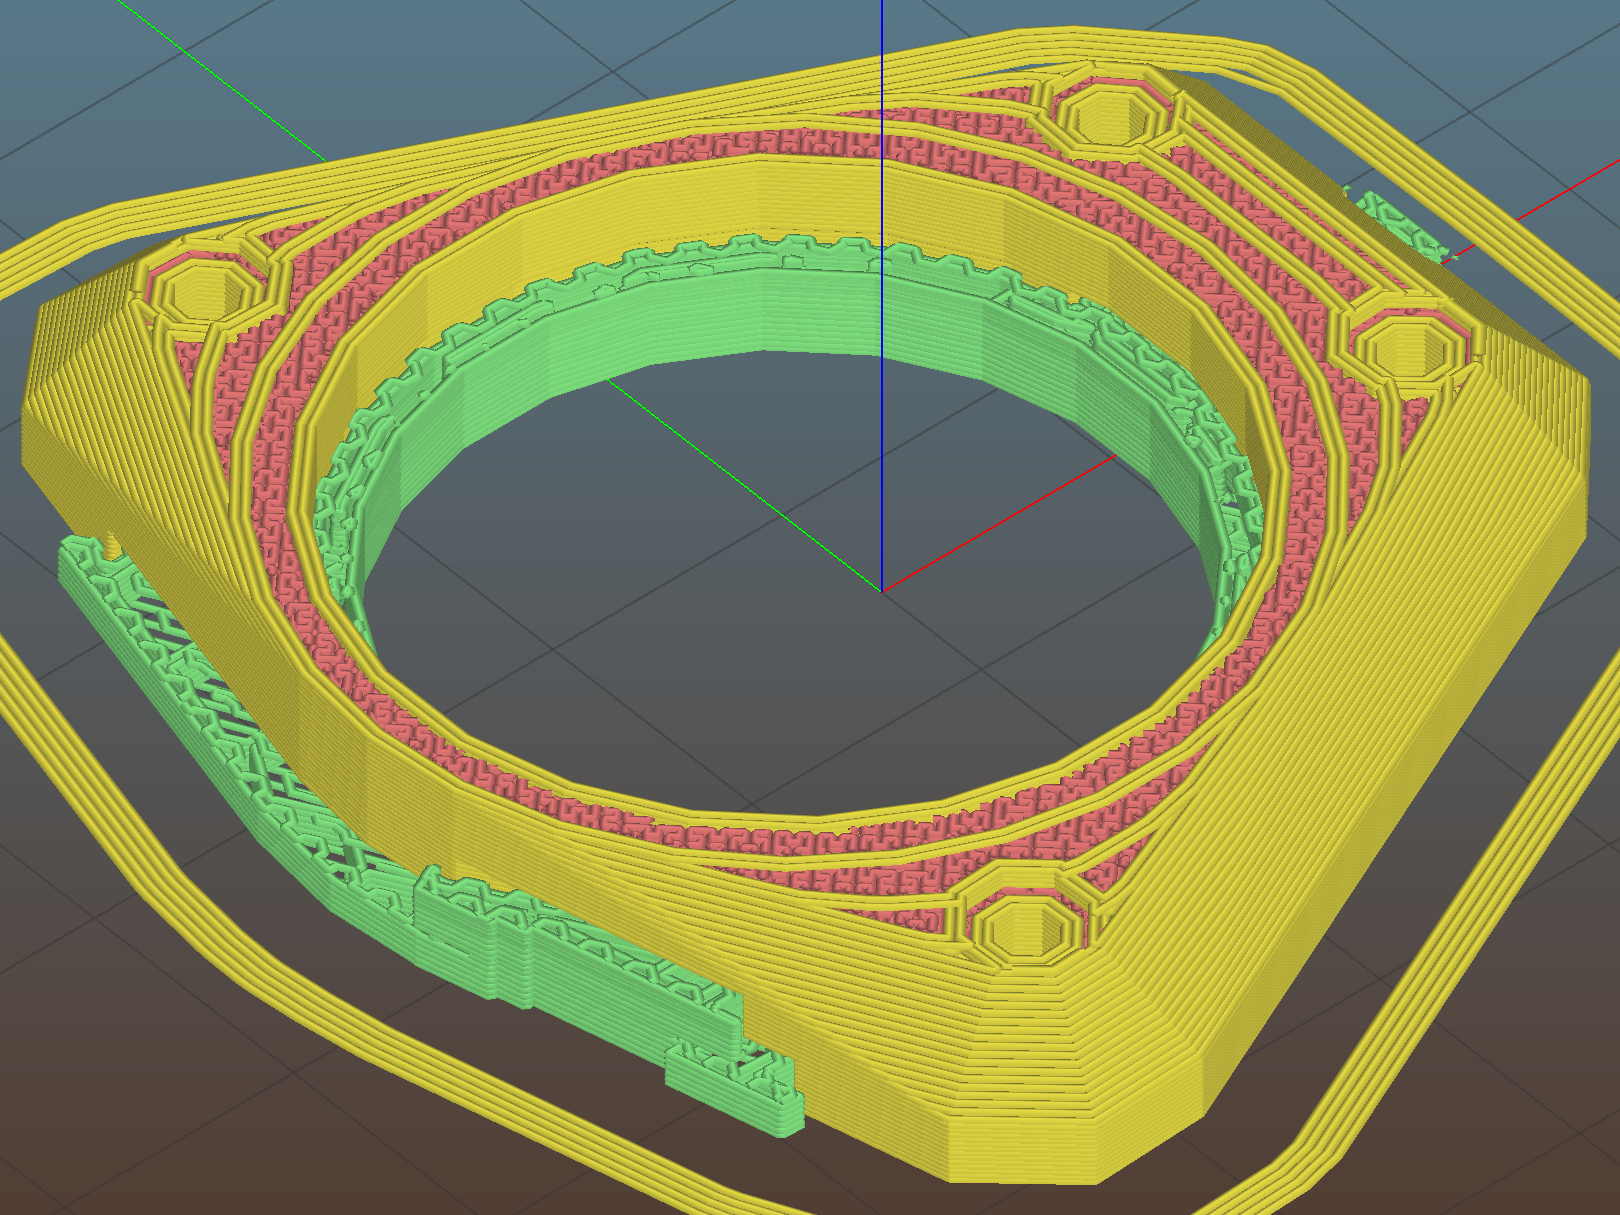Click the red X axis line inside ring
The height and width of the screenshot is (1215, 1620).
coord(1000,522)
